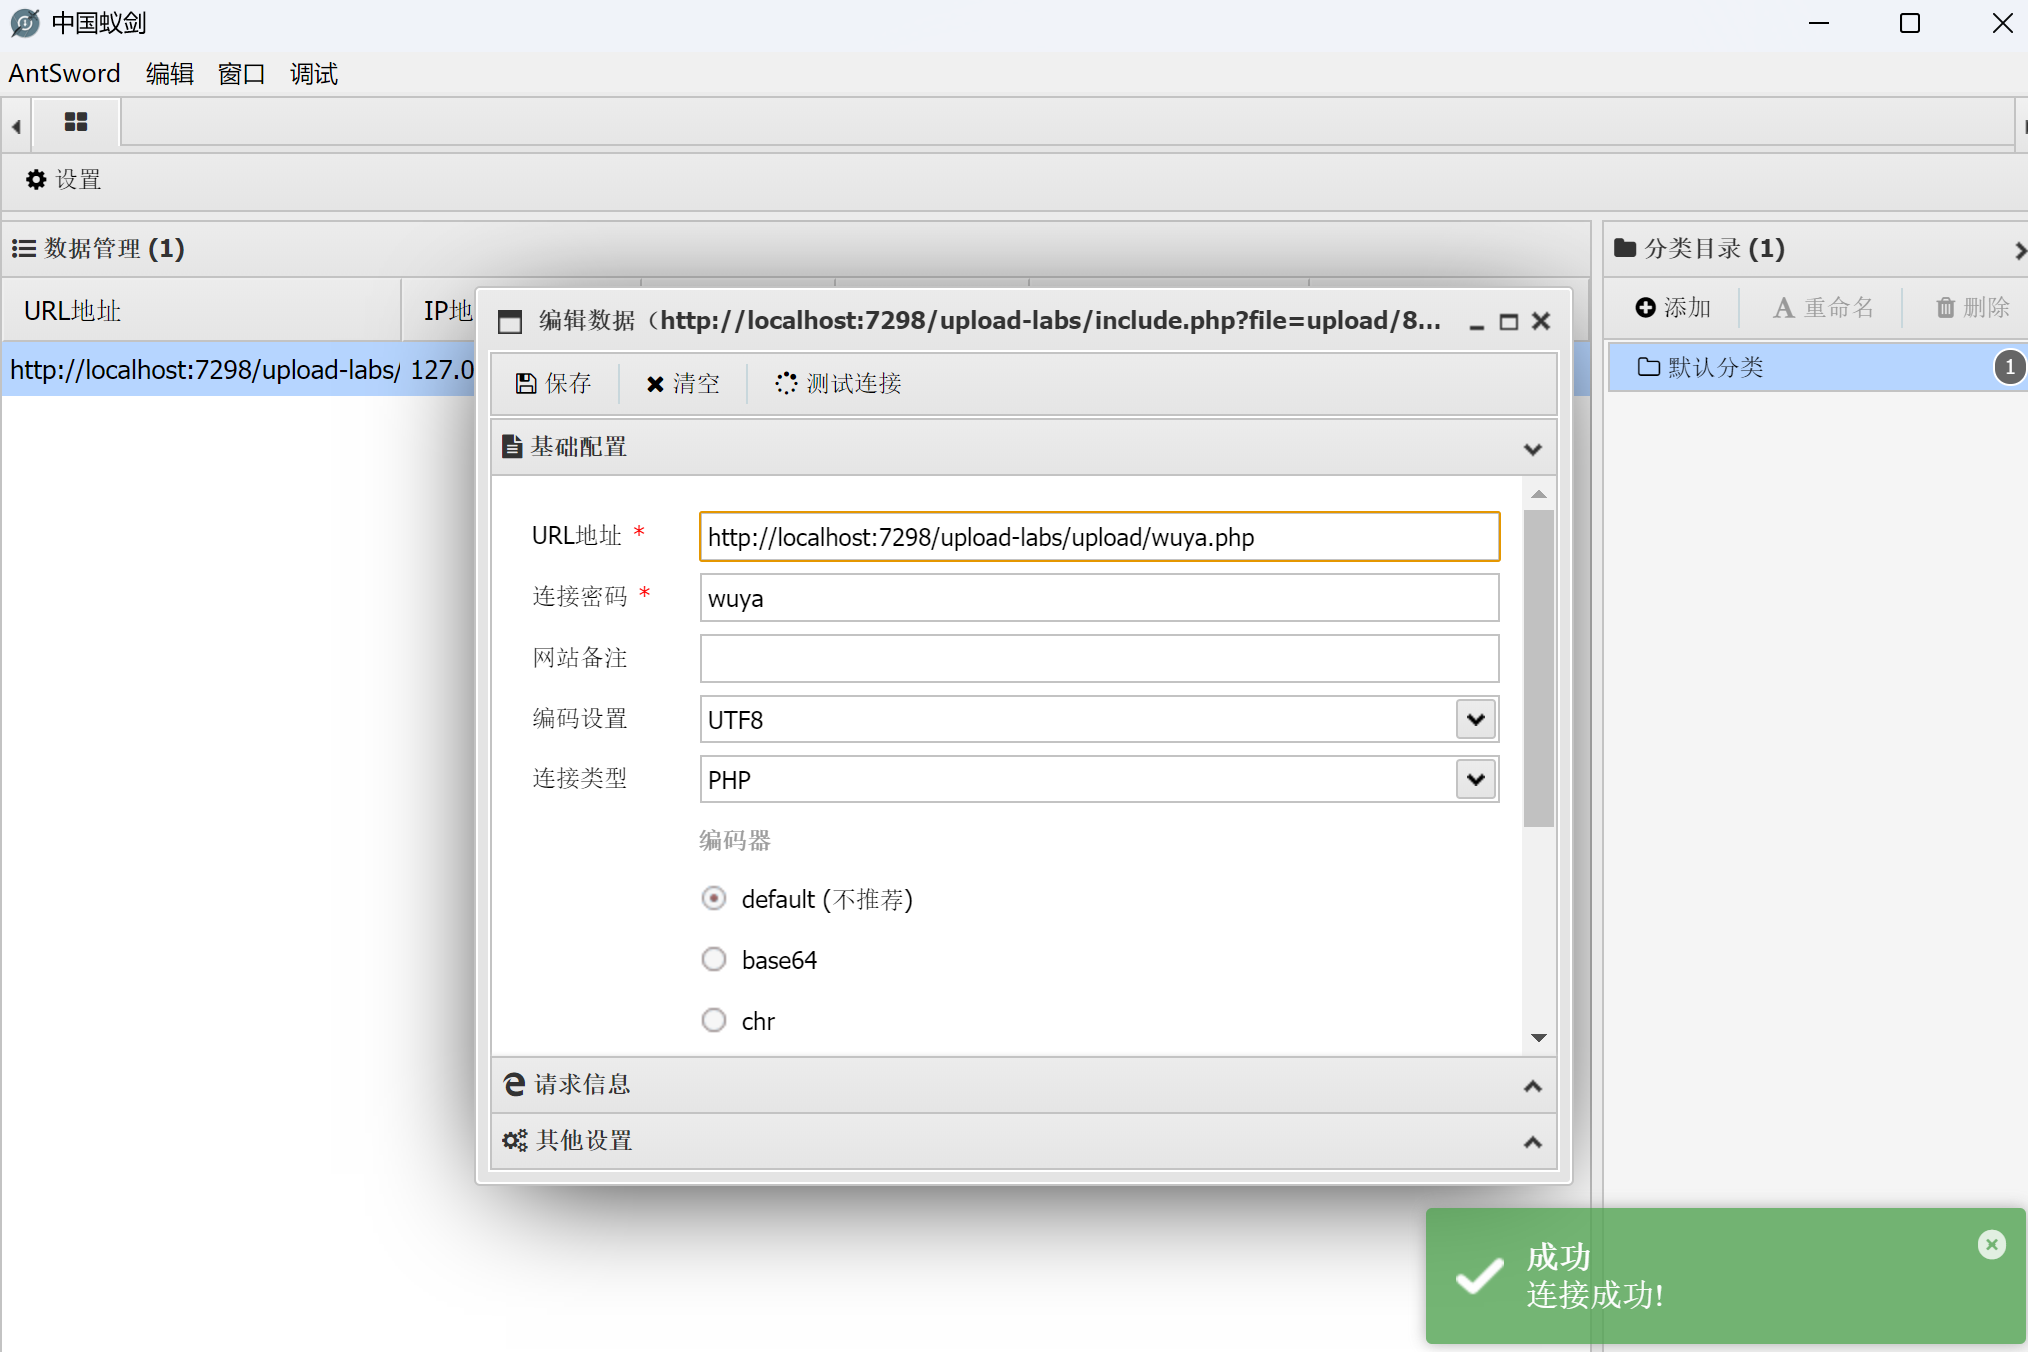Open the UTF8 encoding dropdown
The width and height of the screenshot is (2028, 1352).
point(1475,720)
